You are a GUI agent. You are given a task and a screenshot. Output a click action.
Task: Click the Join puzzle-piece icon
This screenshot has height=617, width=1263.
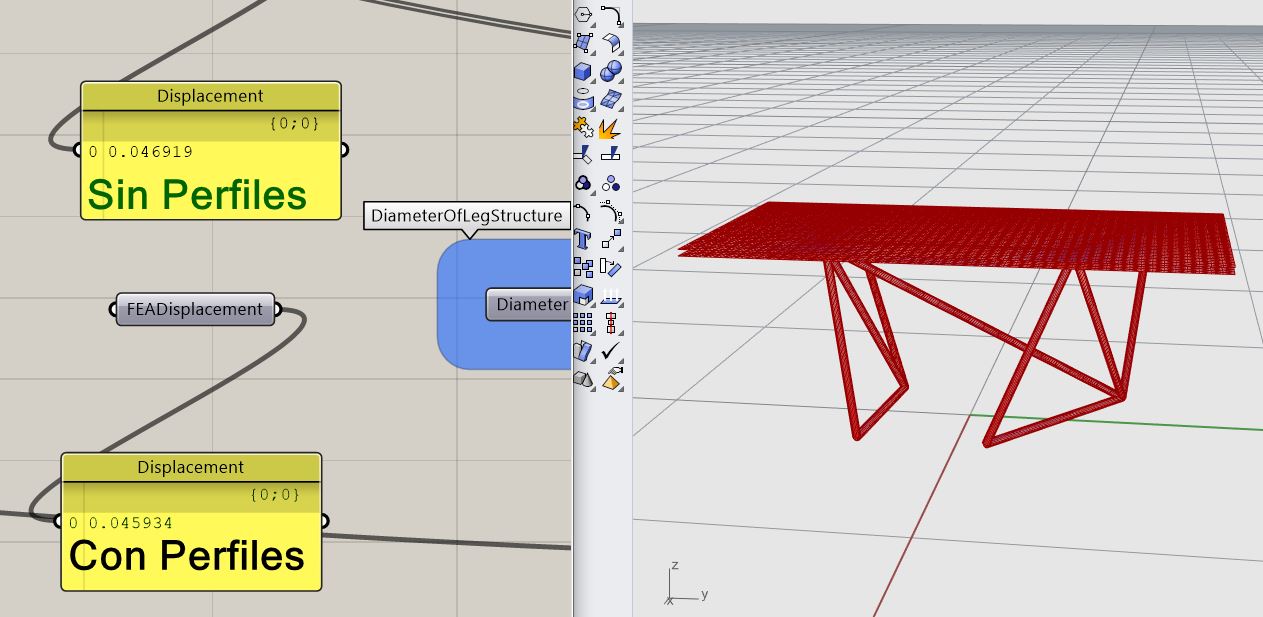[x=584, y=127]
